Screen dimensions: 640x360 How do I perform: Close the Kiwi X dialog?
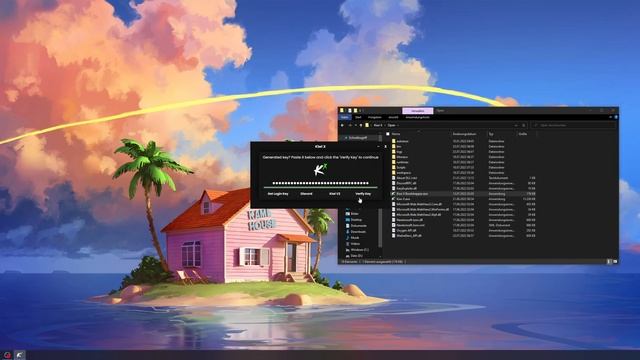click(x=386, y=147)
